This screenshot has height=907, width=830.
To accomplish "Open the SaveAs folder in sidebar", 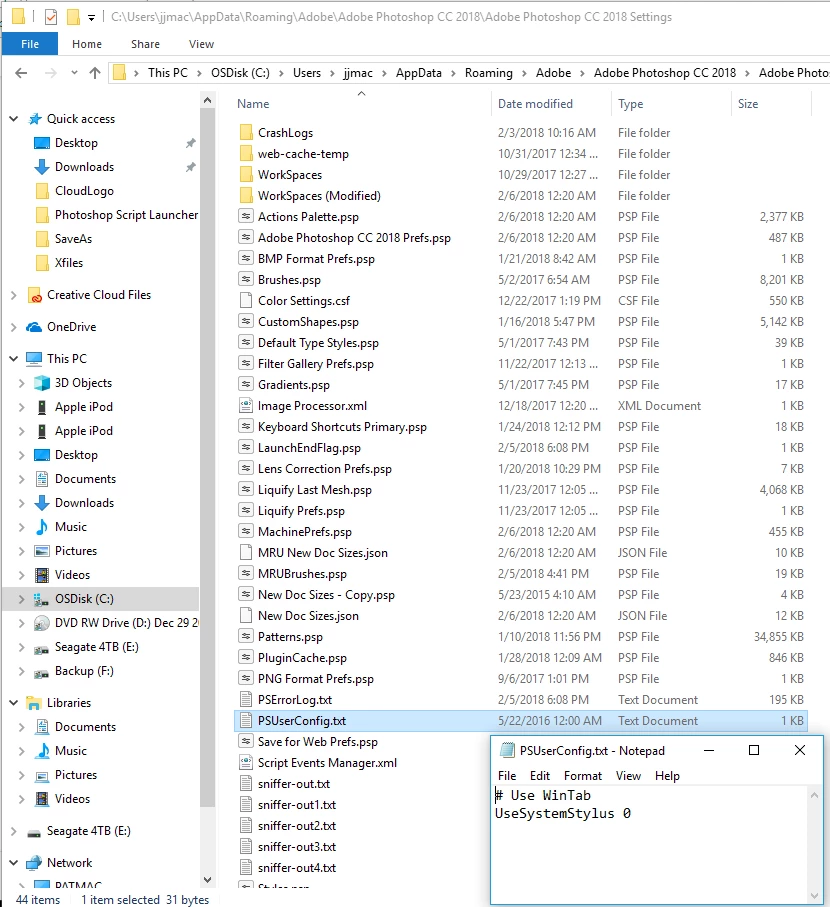I will 64,239.
